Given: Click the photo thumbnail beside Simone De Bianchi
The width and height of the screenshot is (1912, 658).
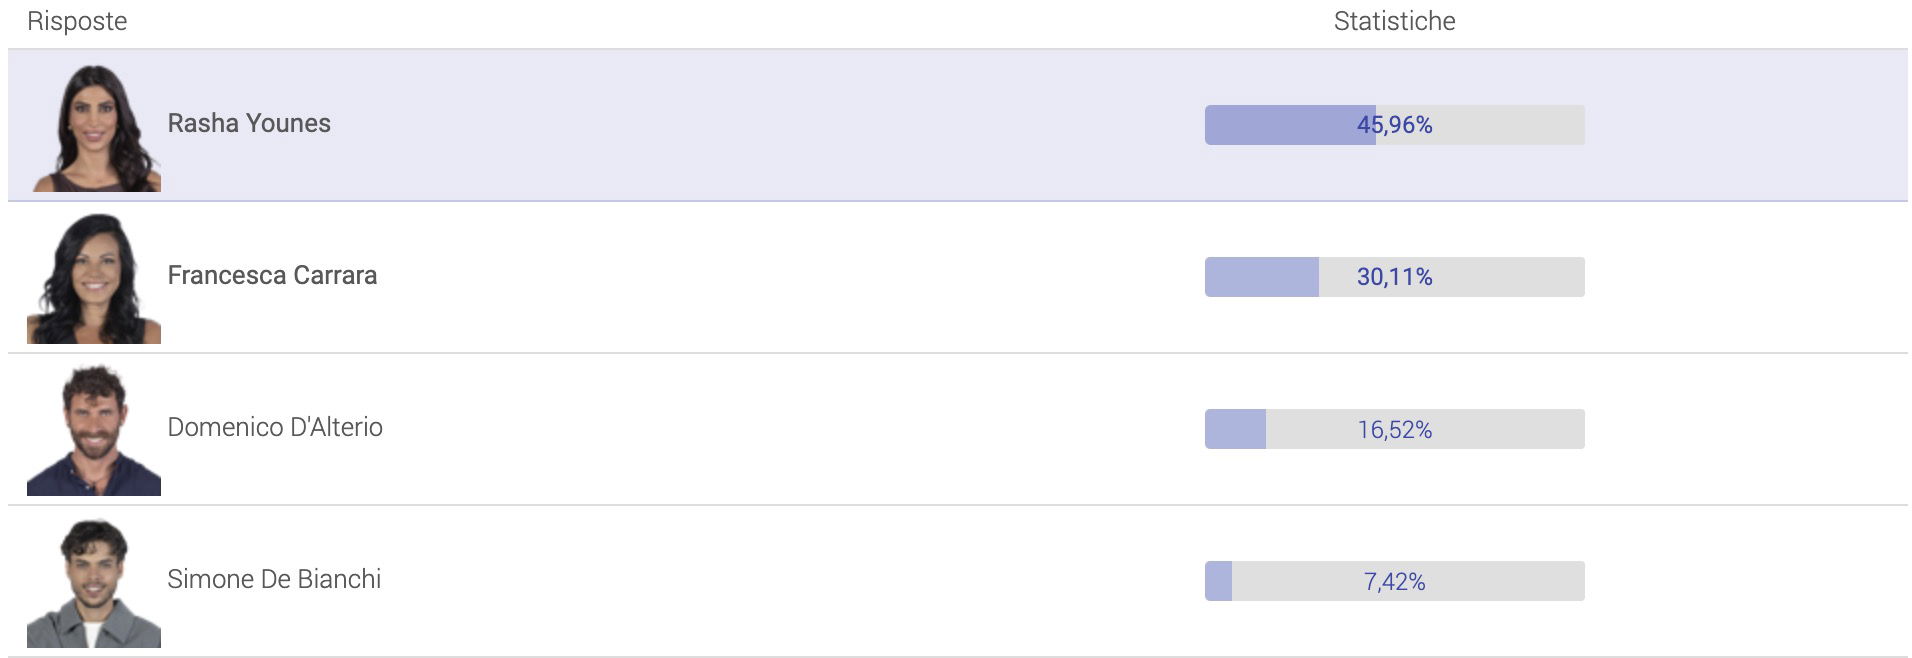Looking at the screenshot, I should click(94, 582).
